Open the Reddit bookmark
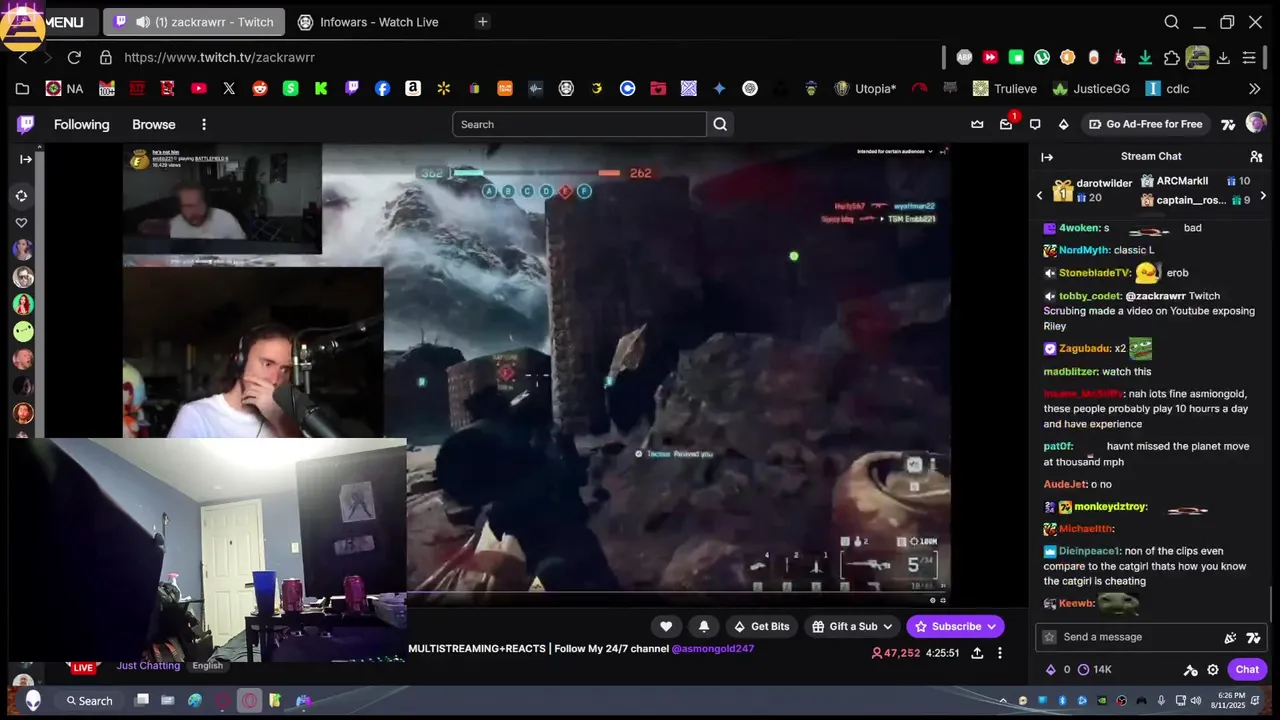 260,88
